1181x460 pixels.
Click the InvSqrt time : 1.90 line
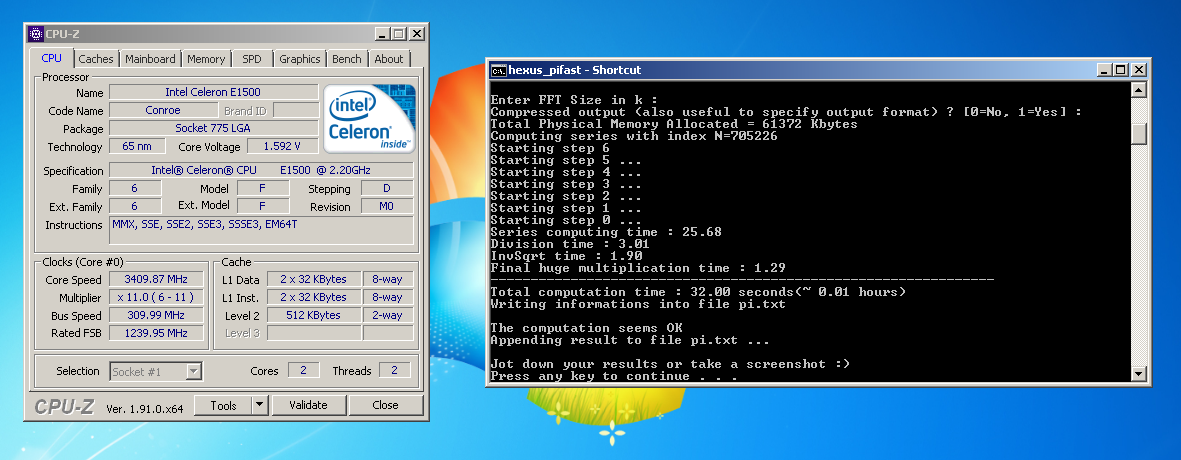566,256
